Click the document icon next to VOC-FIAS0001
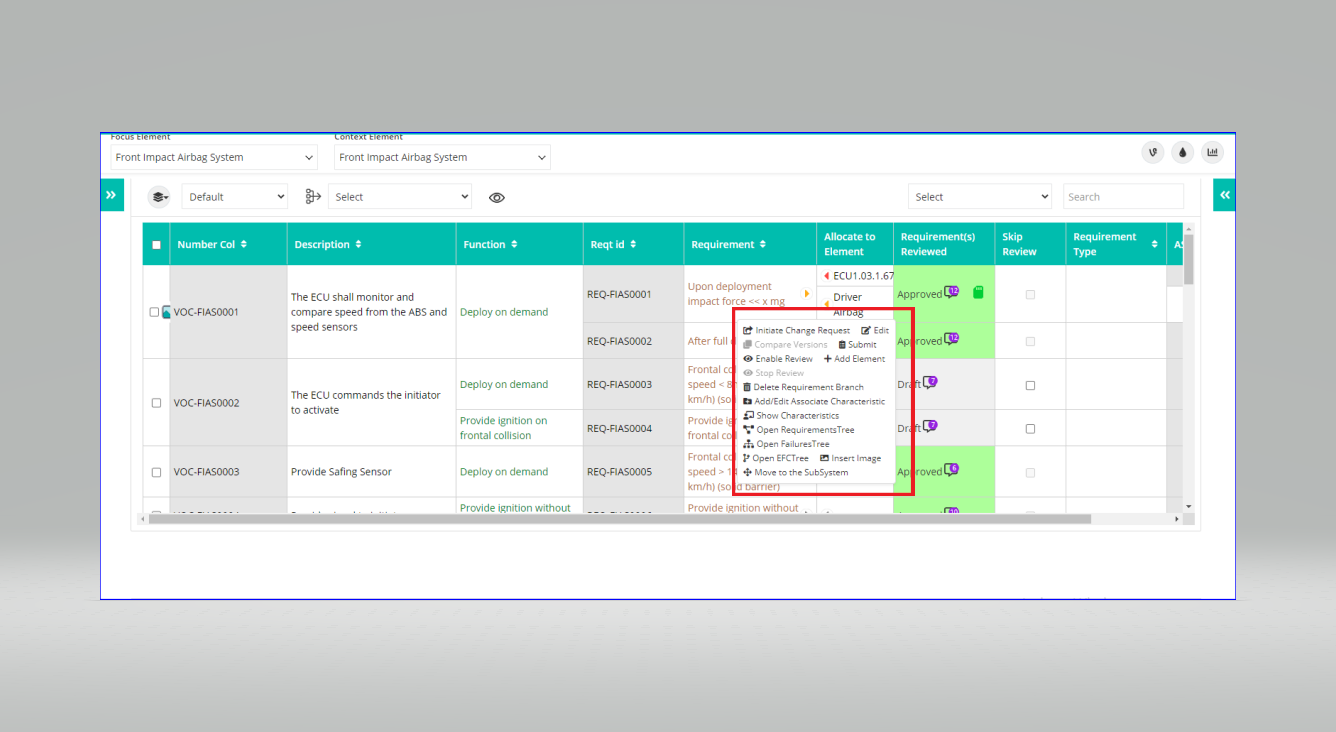 tap(166, 312)
